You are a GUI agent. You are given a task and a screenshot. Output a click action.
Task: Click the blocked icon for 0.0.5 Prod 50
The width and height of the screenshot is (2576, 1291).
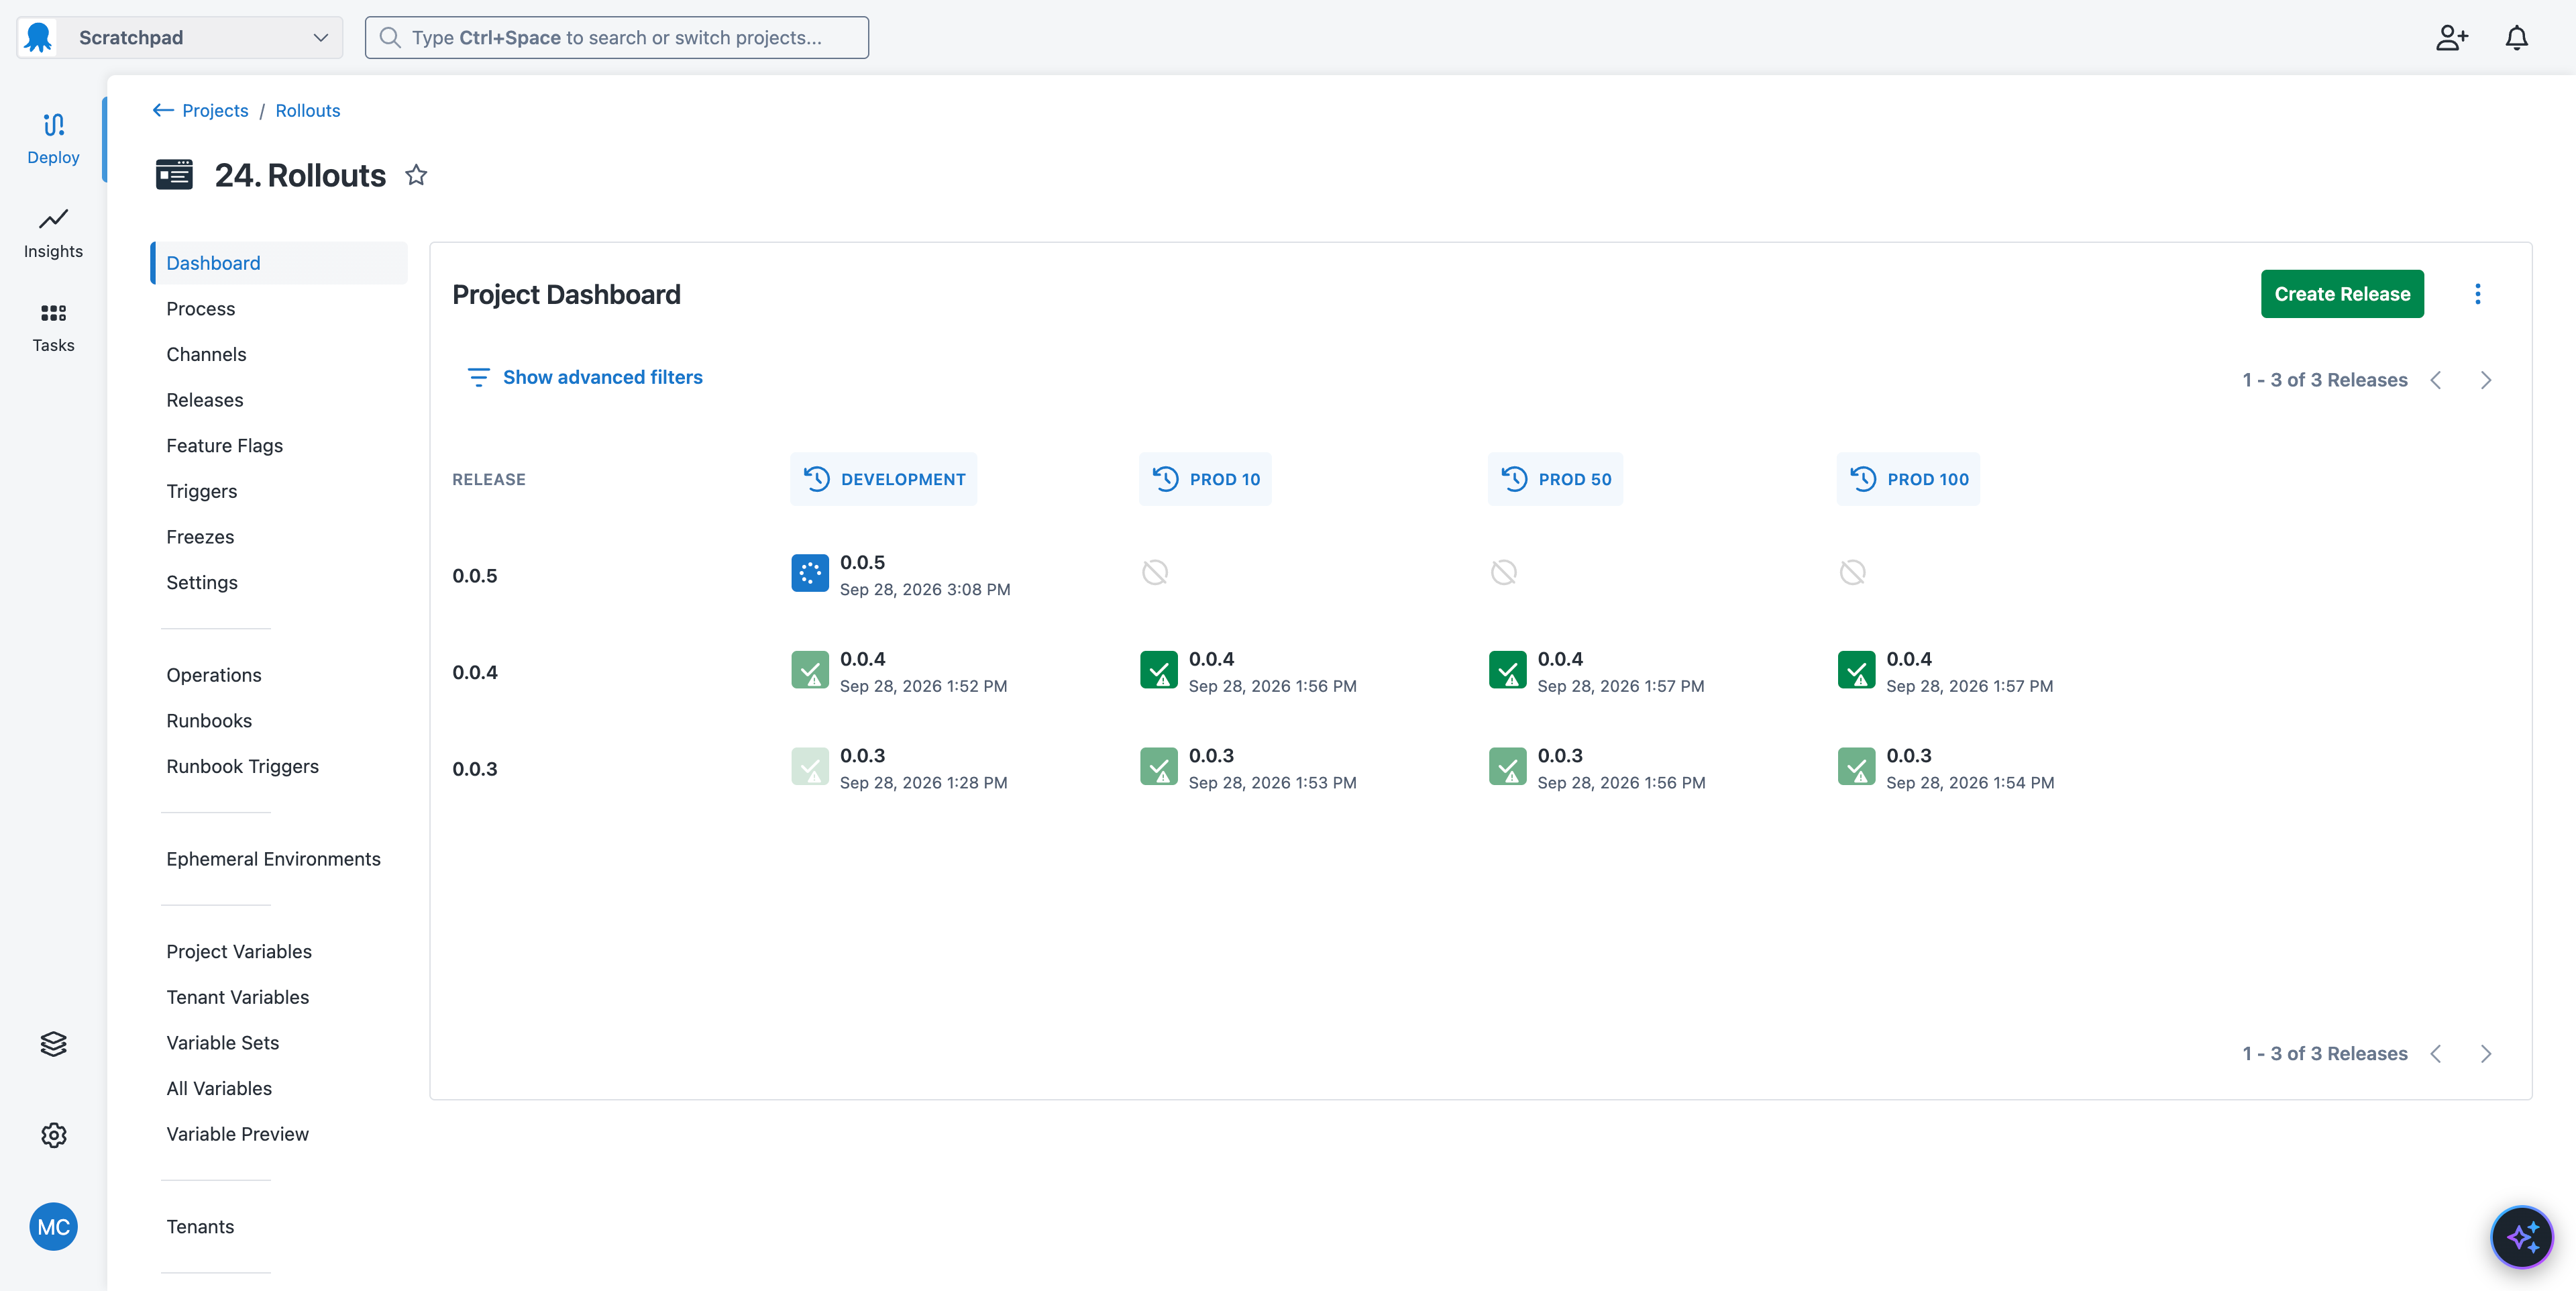point(1504,572)
